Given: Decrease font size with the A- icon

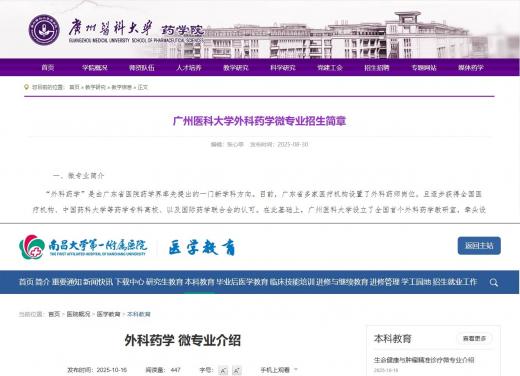Looking at the screenshot, I should coord(223,370).
